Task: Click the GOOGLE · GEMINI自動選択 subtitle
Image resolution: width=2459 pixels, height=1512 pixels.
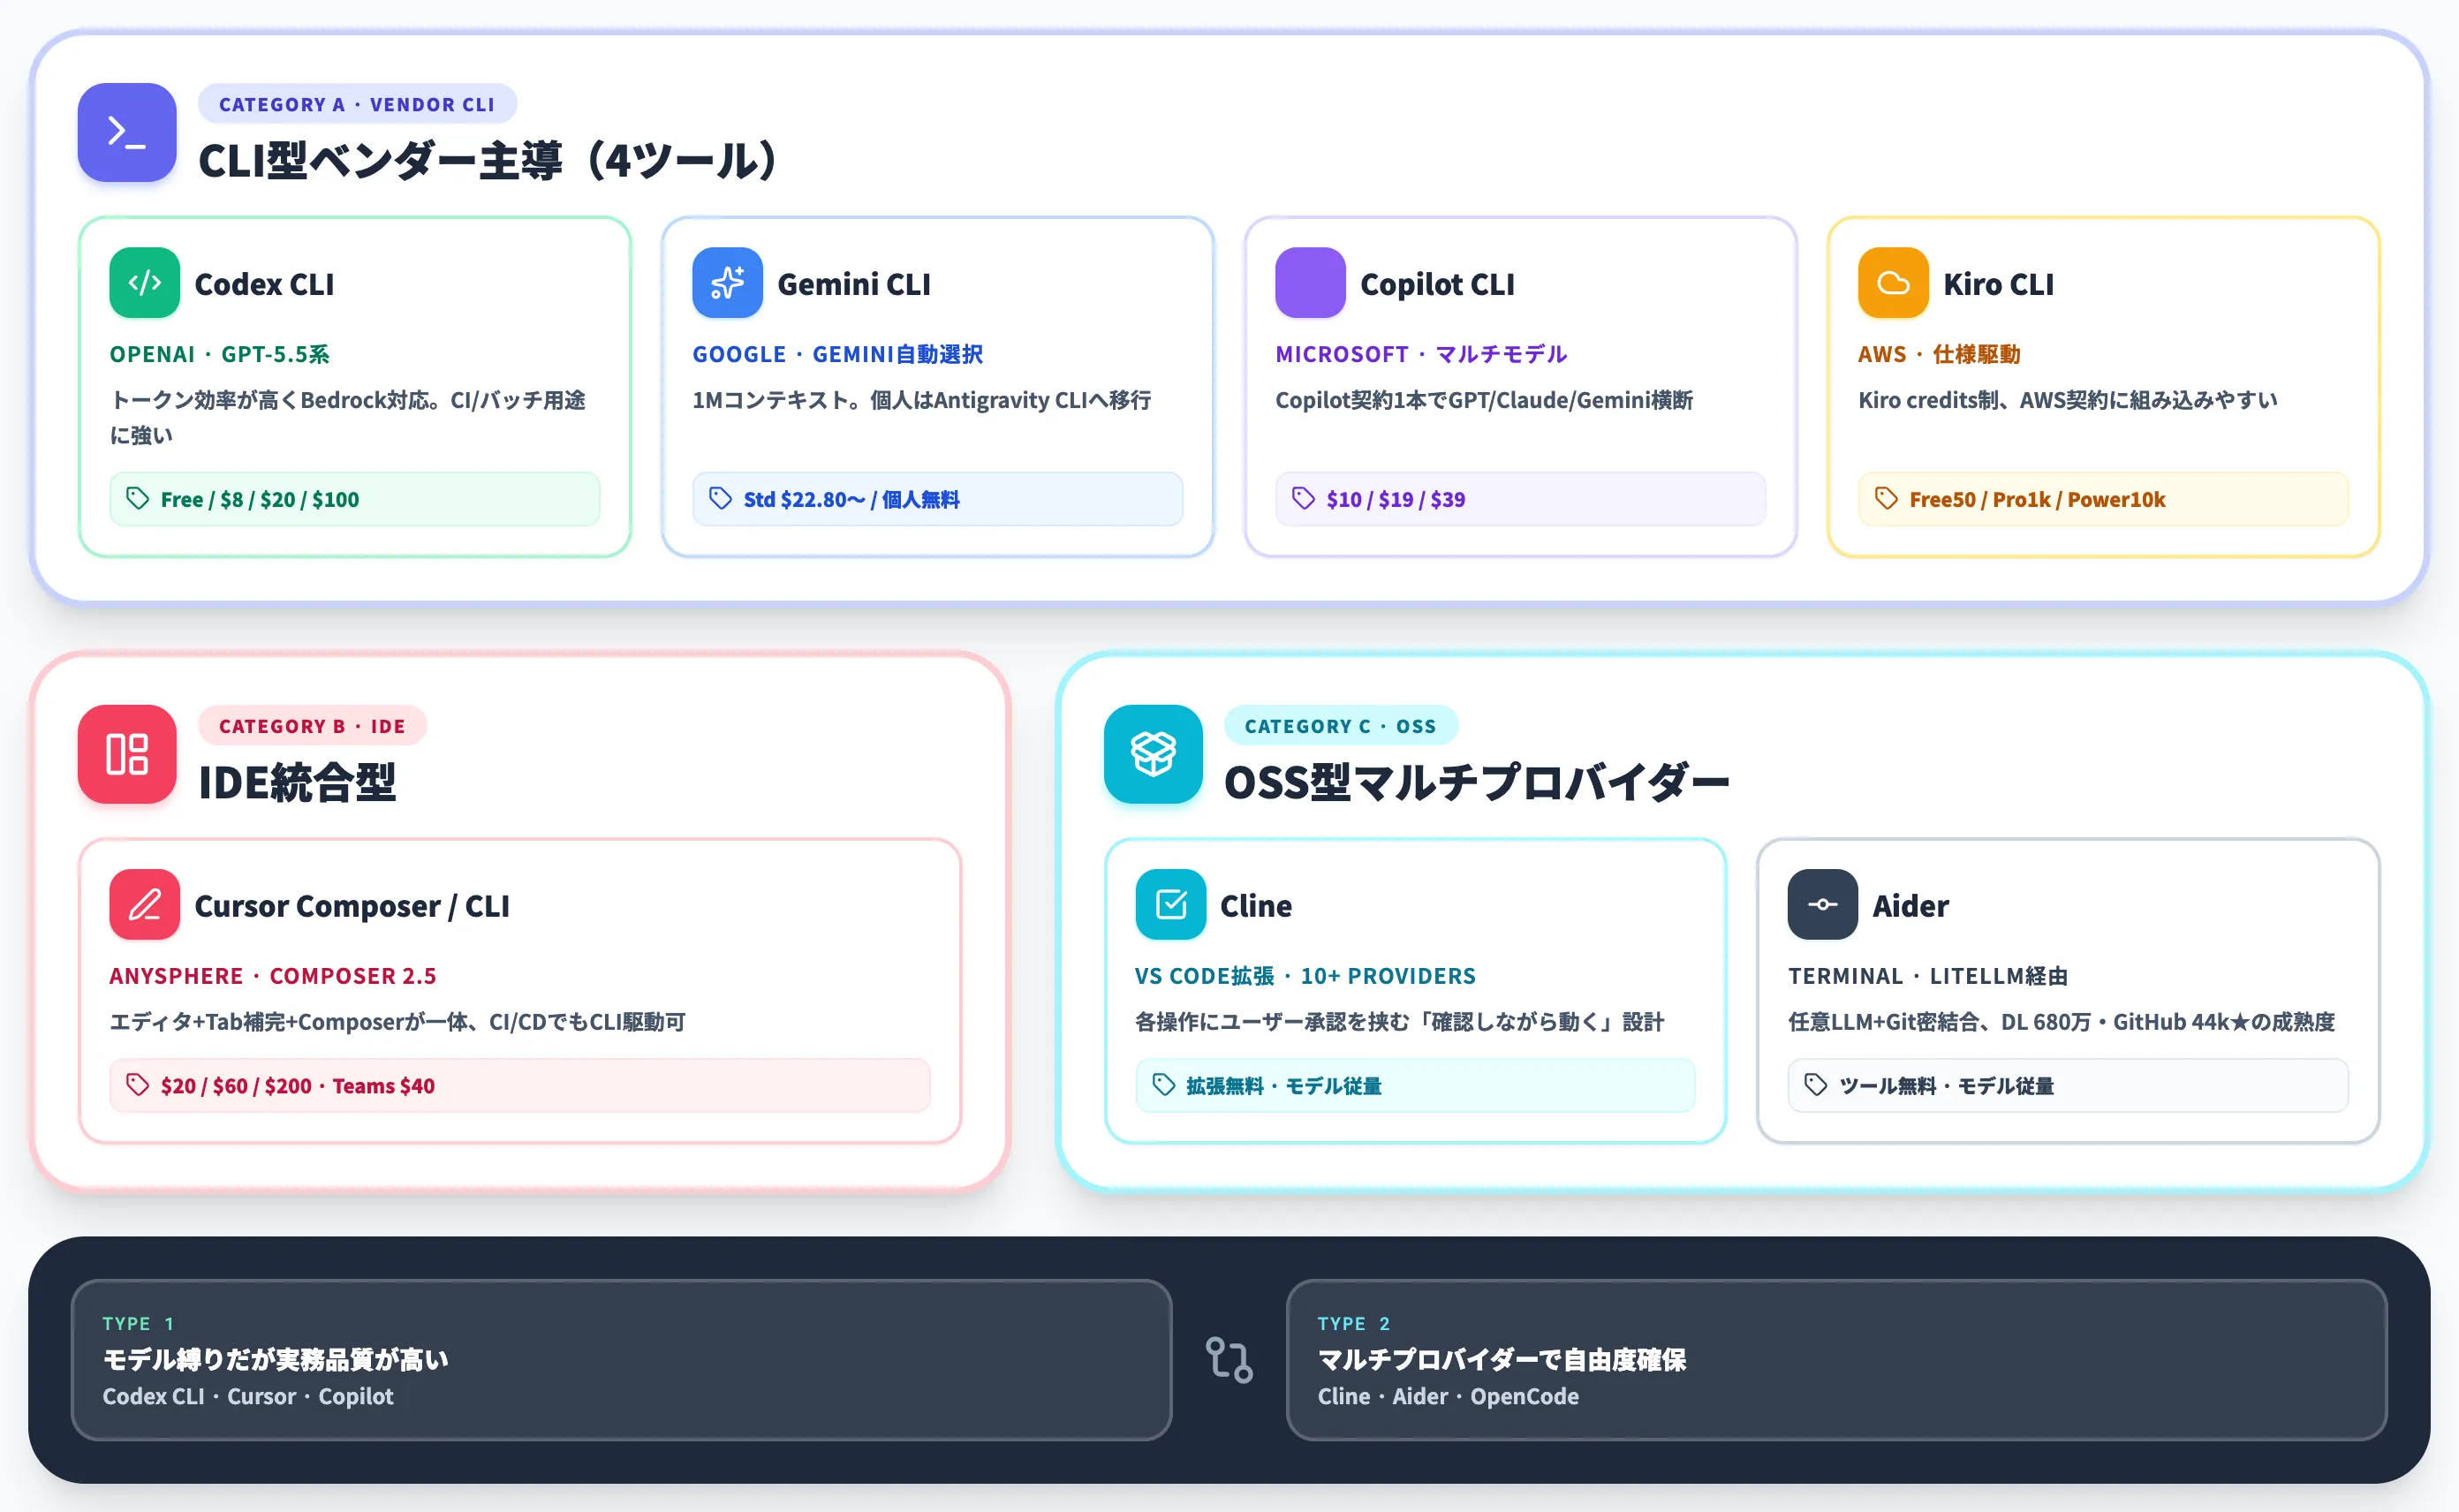Action: [x=838, y=354]
